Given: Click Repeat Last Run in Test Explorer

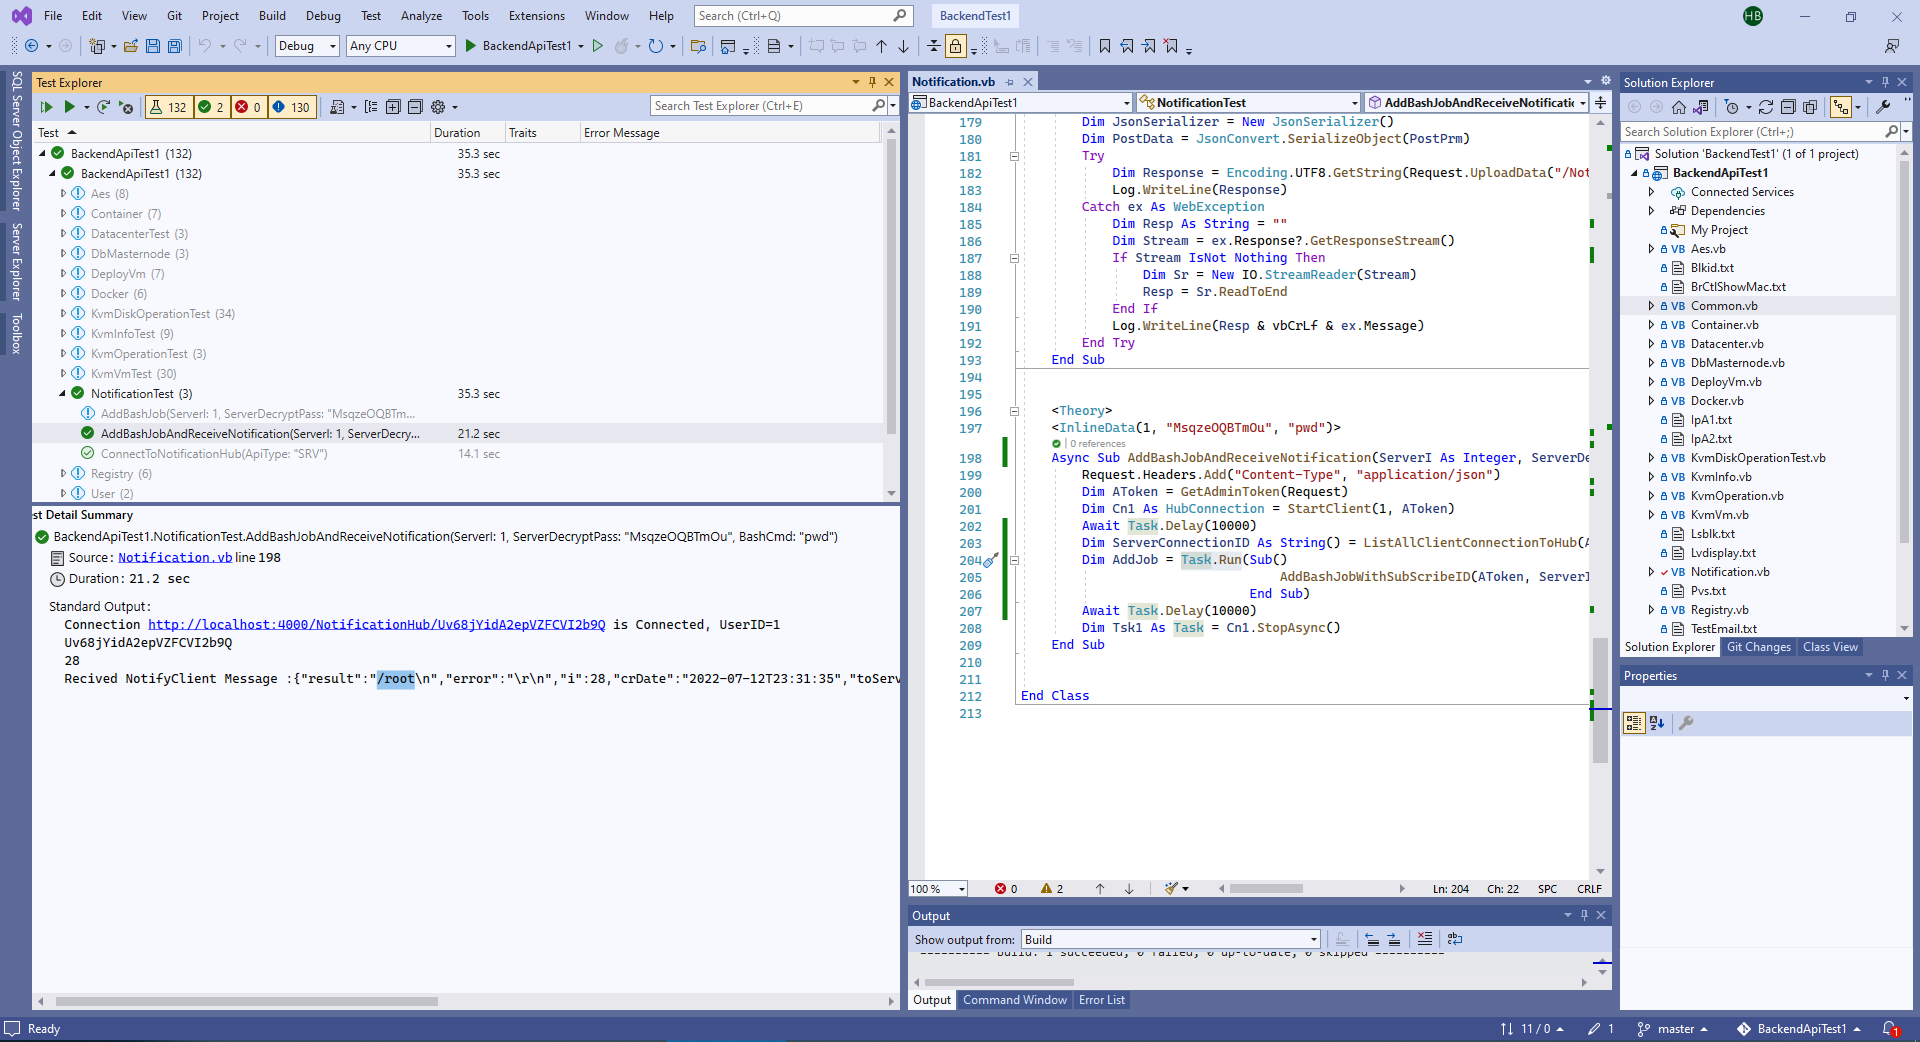Looking at the screenshot, I should (x=103, y=107).
